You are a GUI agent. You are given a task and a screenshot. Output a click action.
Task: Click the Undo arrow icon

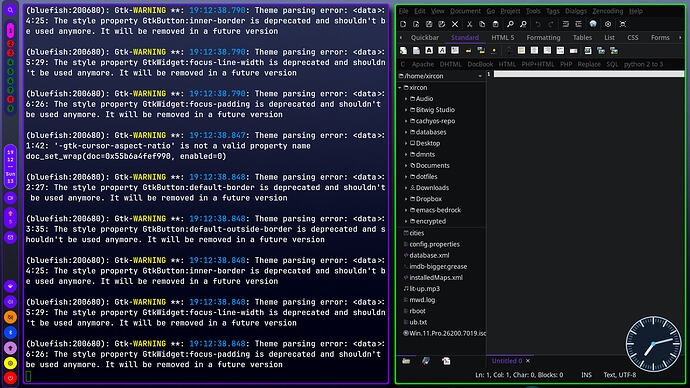538,24
